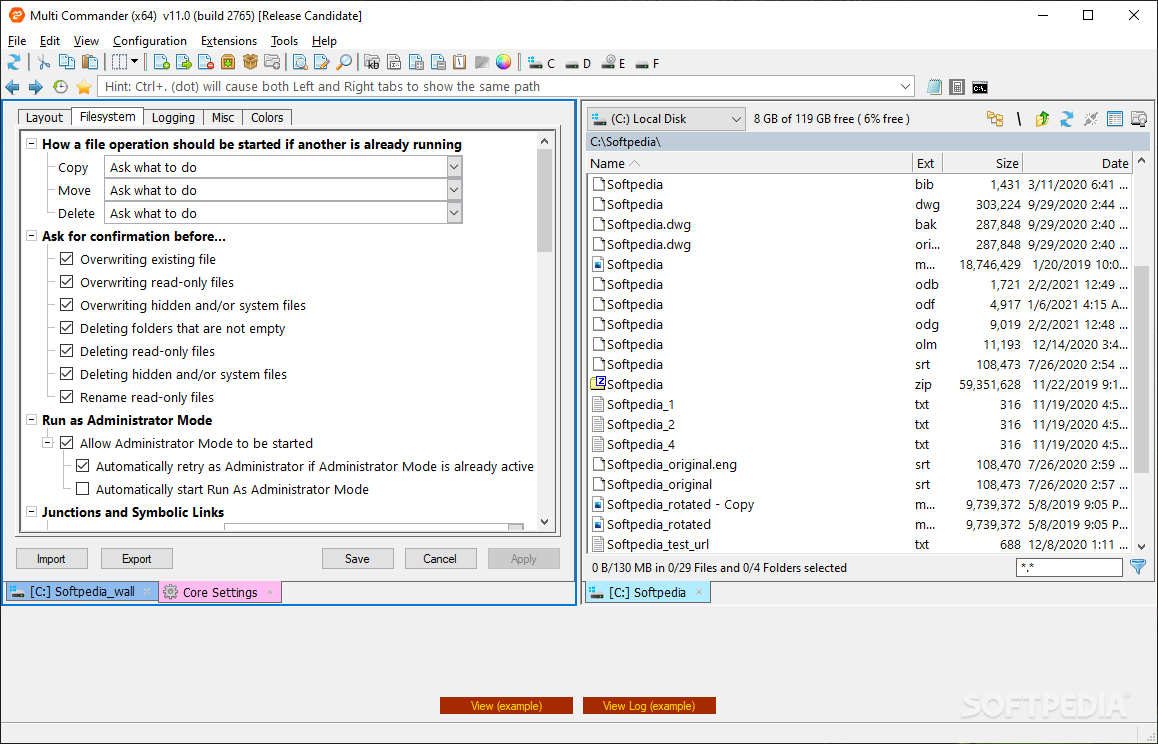Click the Cancel button
Screen dimensions: 1158x744
tap(440, 559)
